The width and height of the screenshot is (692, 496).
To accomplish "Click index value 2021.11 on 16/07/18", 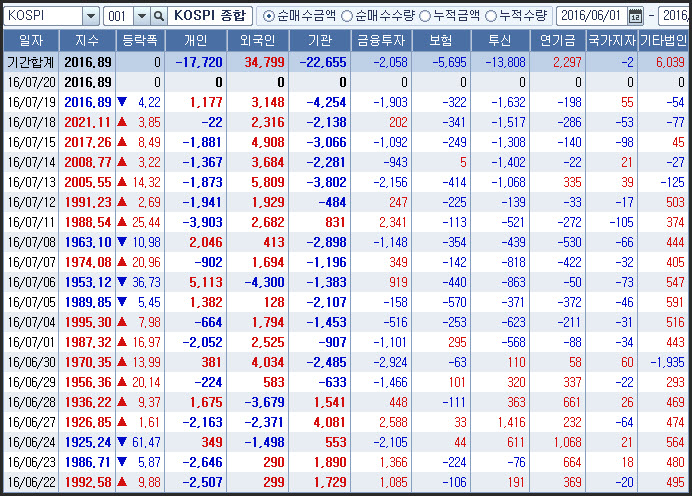I will [88, 122].
